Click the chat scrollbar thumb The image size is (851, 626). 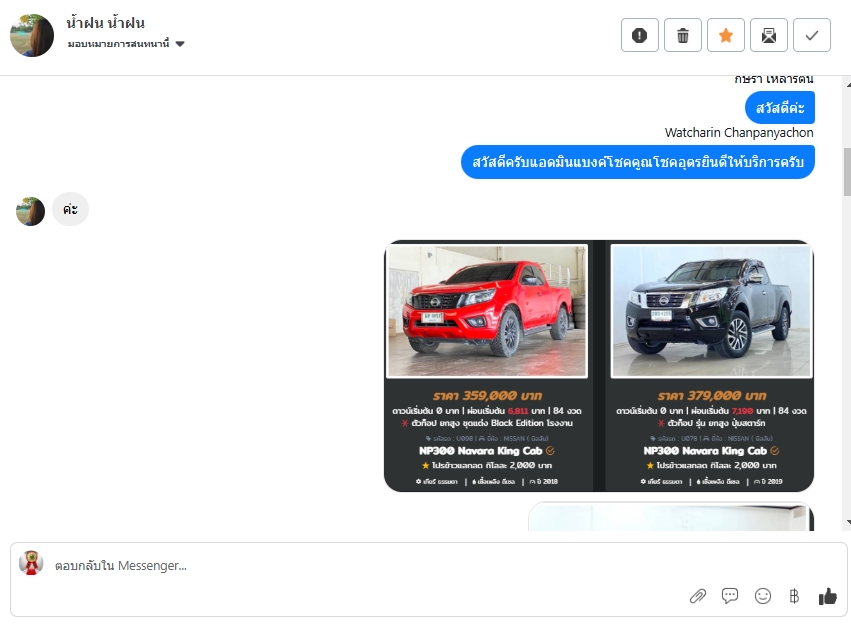(847, 172)
